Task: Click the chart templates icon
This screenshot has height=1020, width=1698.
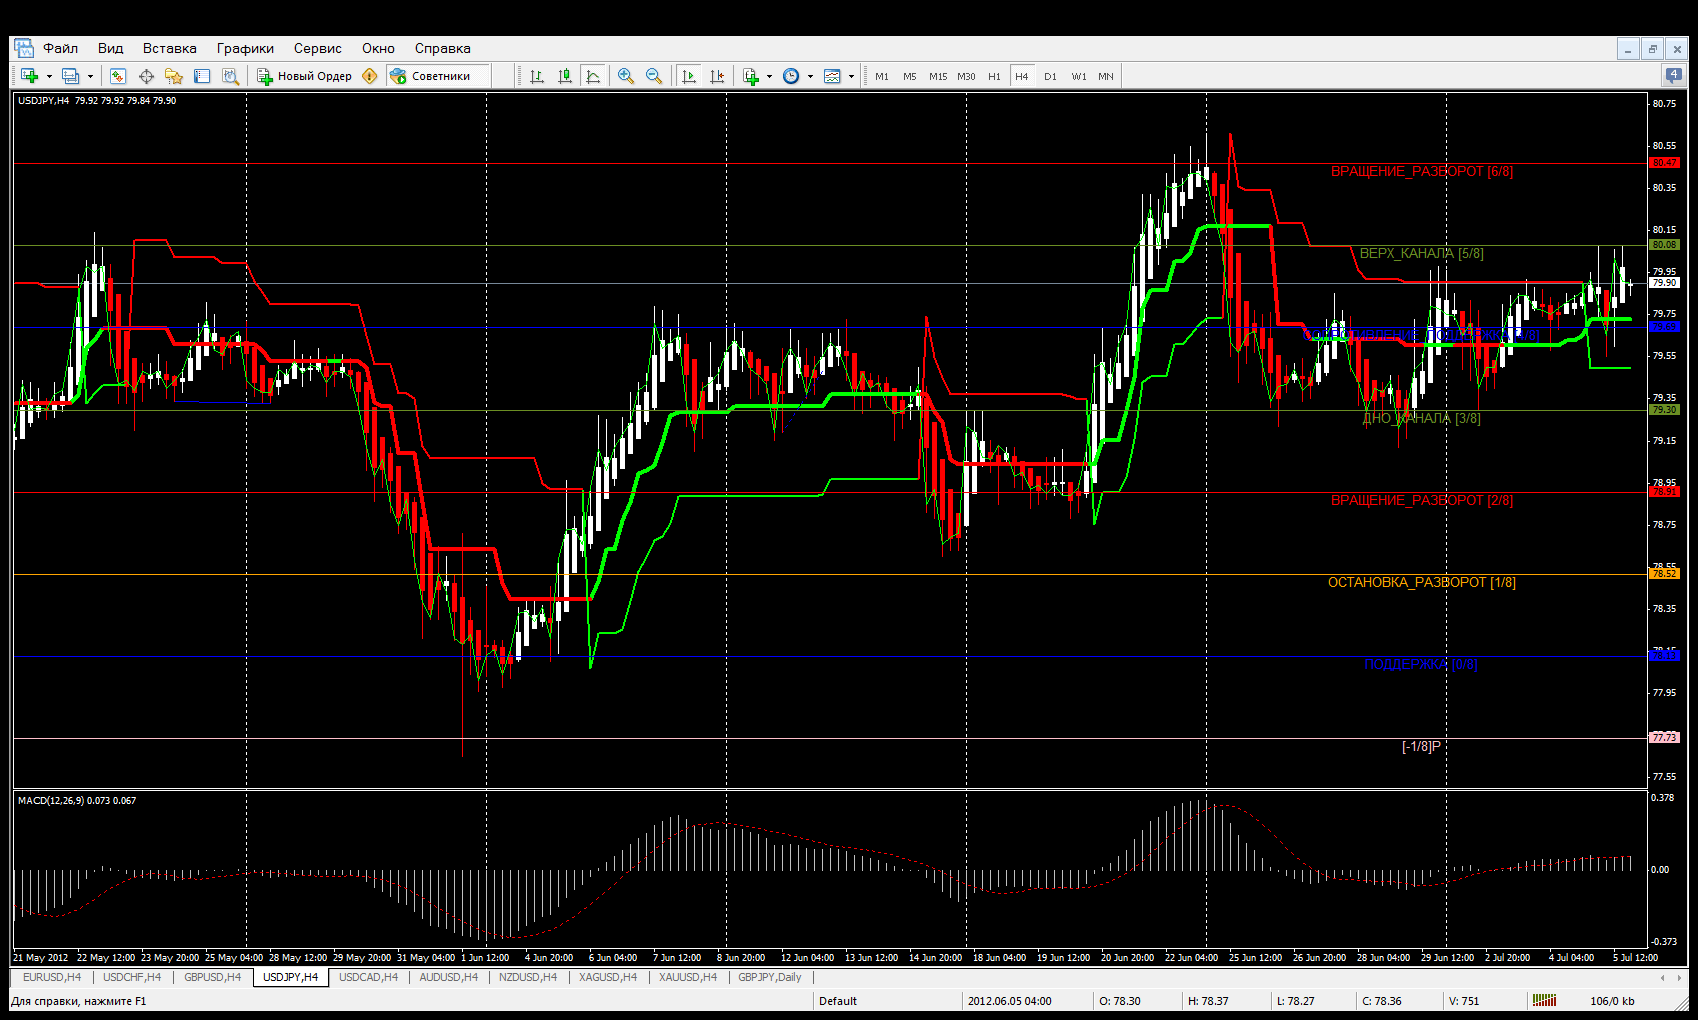Action: pos(832,76)
